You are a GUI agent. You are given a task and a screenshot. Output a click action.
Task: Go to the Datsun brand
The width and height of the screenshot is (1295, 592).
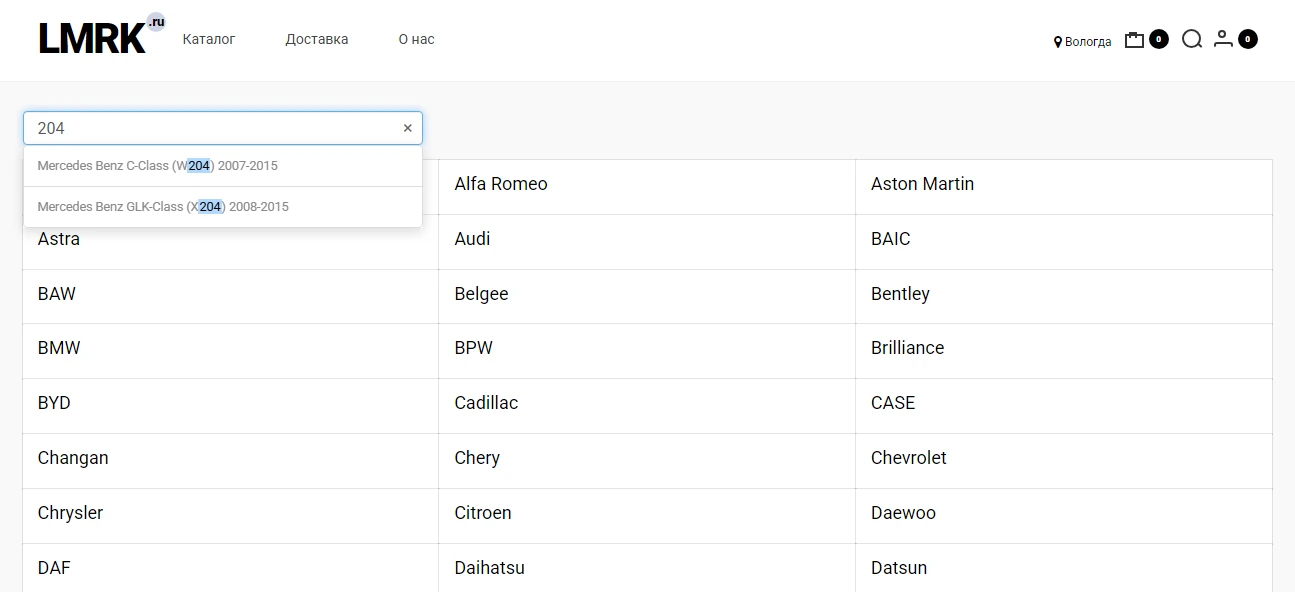(899, 568)
